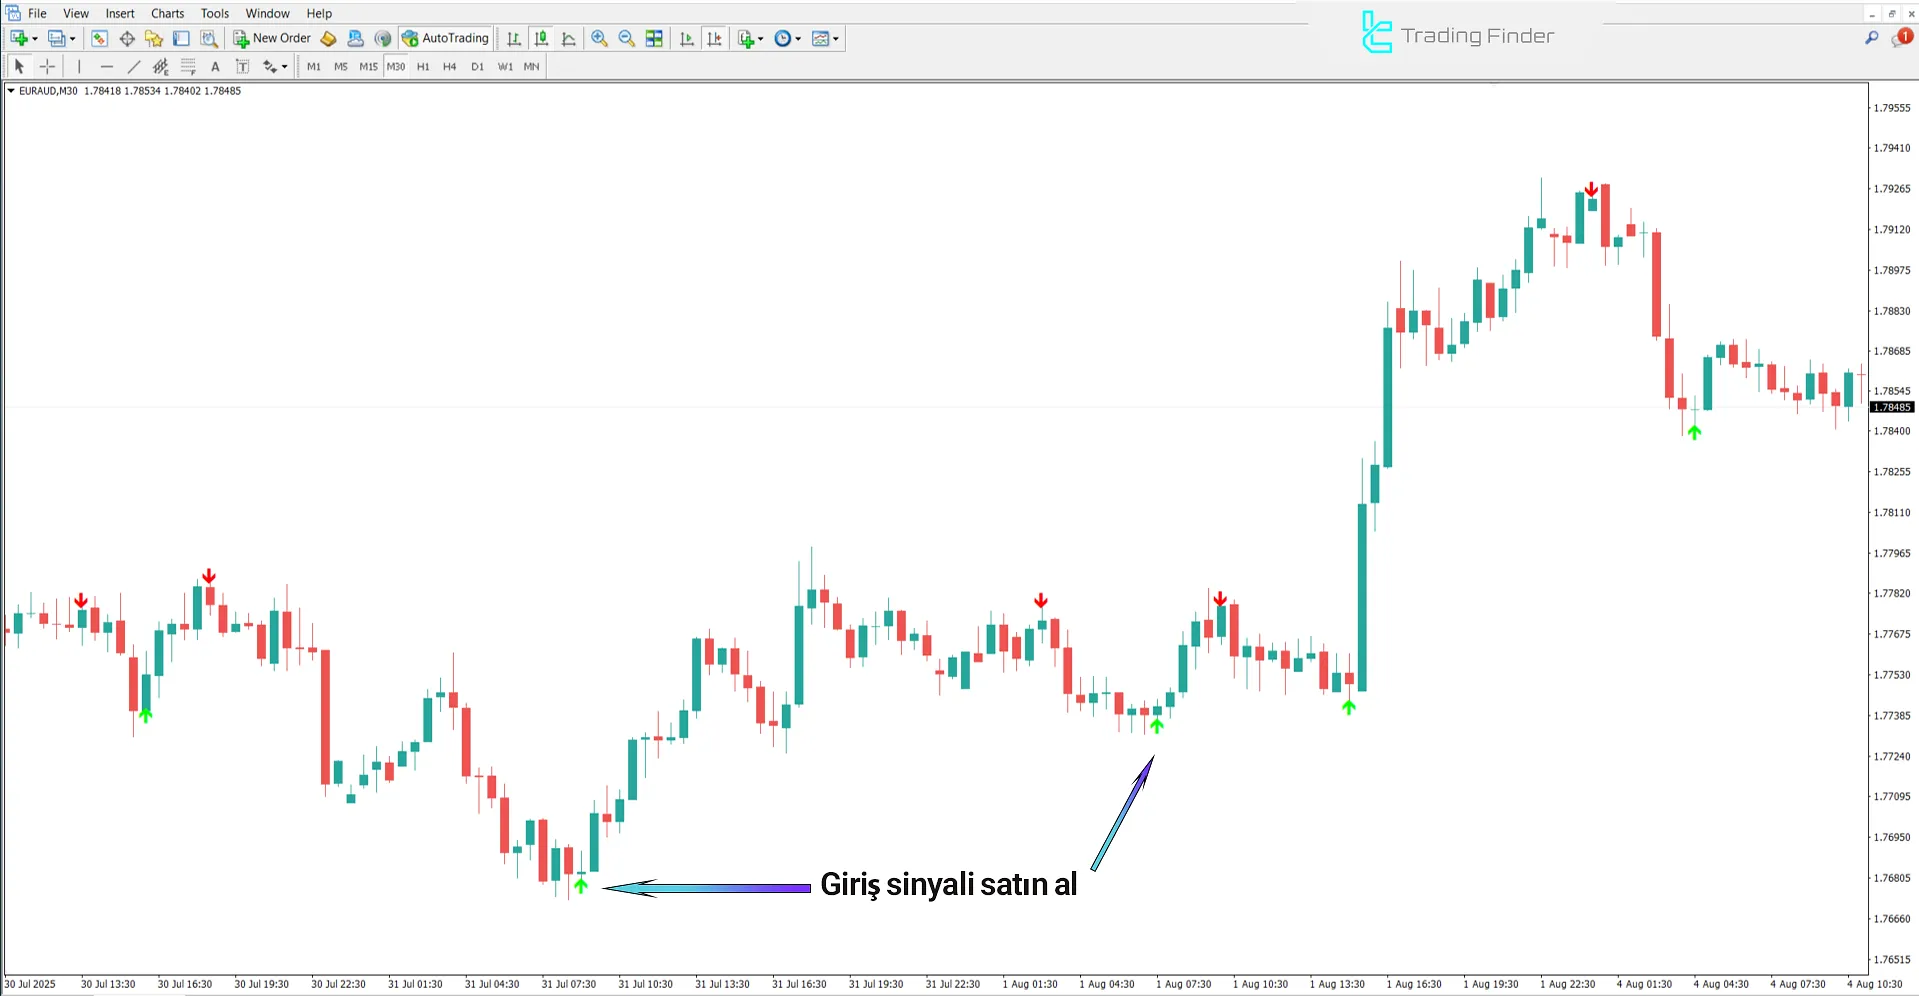
Task: Zoom in on the chart
Action: 599,38
